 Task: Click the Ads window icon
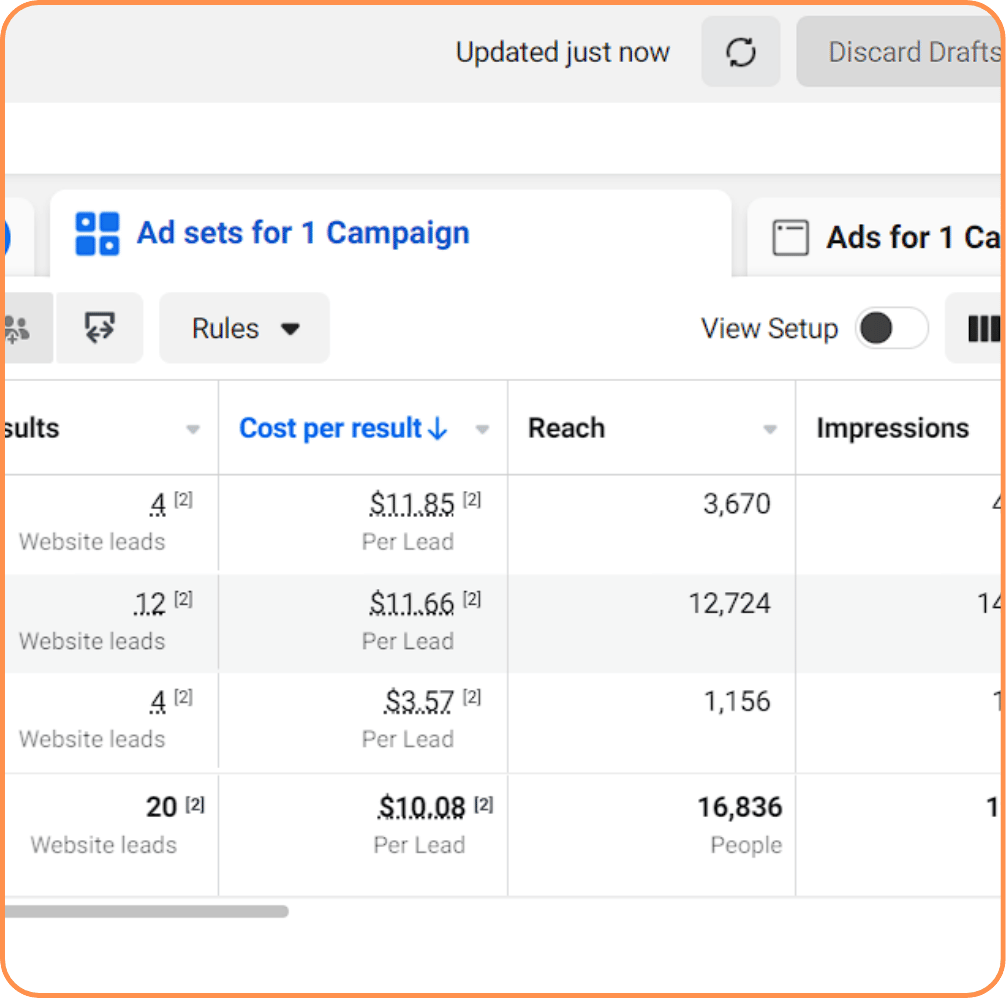790,238
